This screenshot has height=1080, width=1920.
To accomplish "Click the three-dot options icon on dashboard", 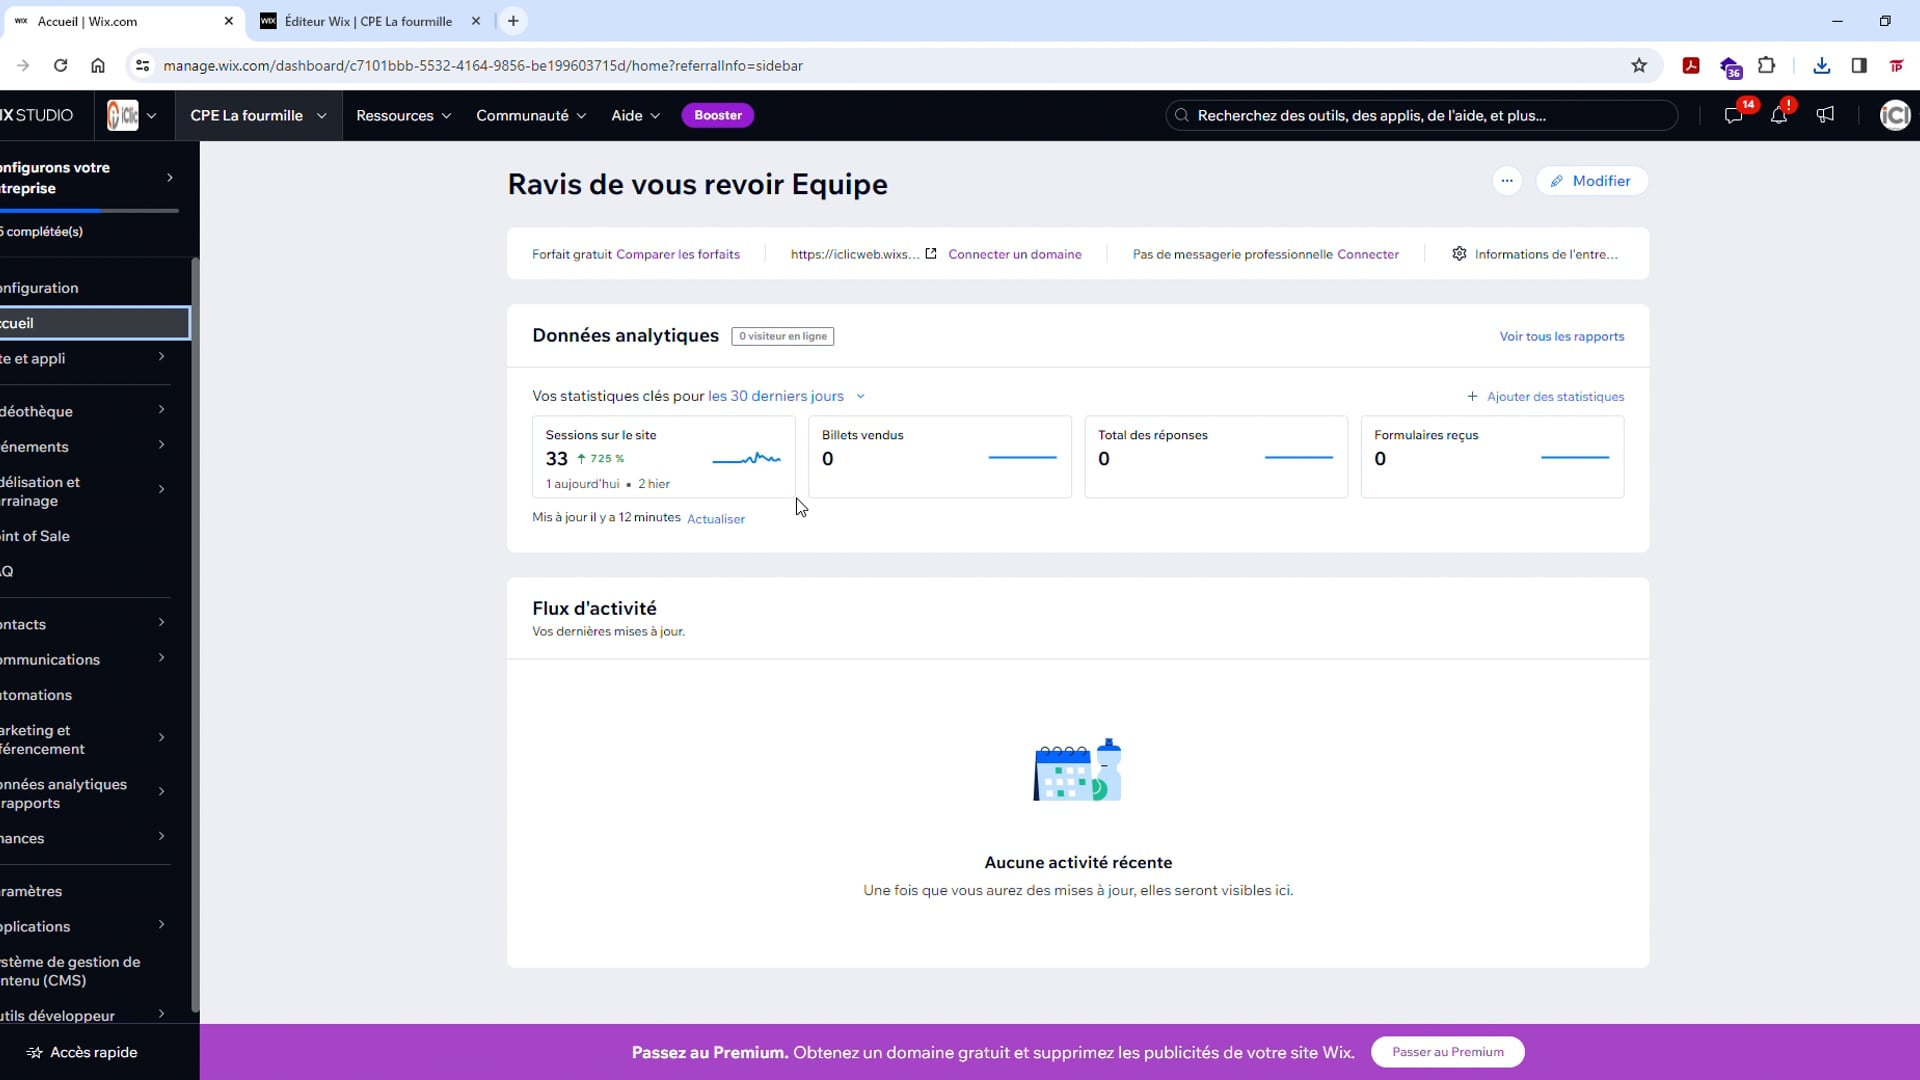I will pos(1510,181).
